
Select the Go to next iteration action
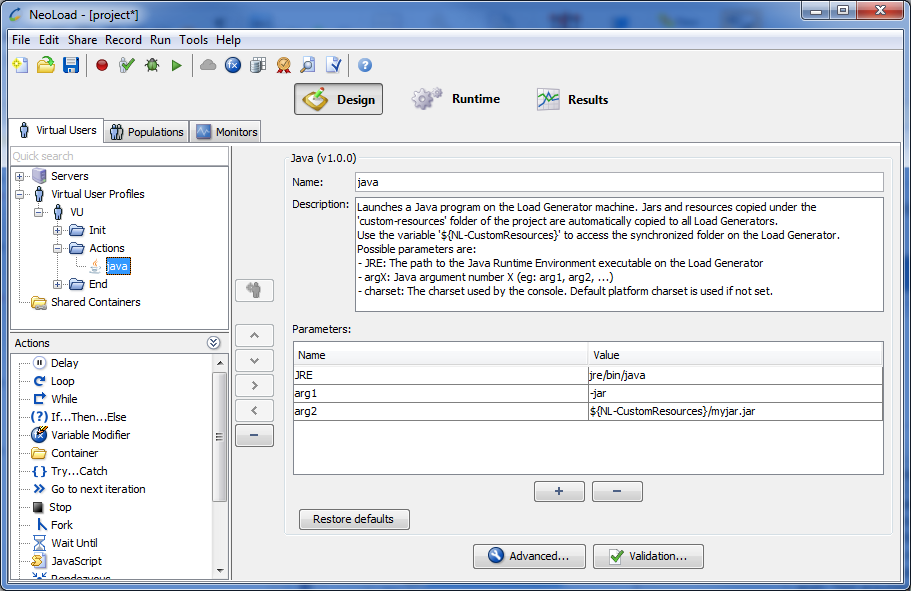[89, 489]
